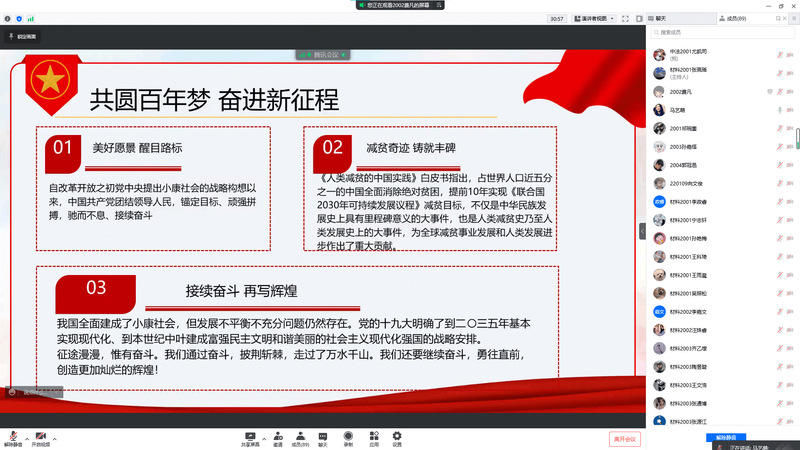Click the blue unmute button under member list
Screen dimensions: 800x450
724,438
